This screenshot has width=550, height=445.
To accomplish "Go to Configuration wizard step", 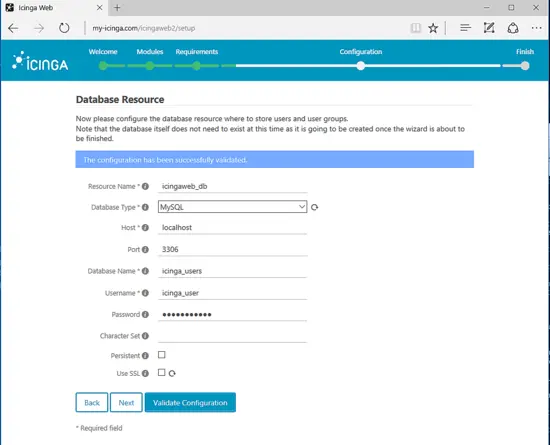I will (x=361, y=52).
